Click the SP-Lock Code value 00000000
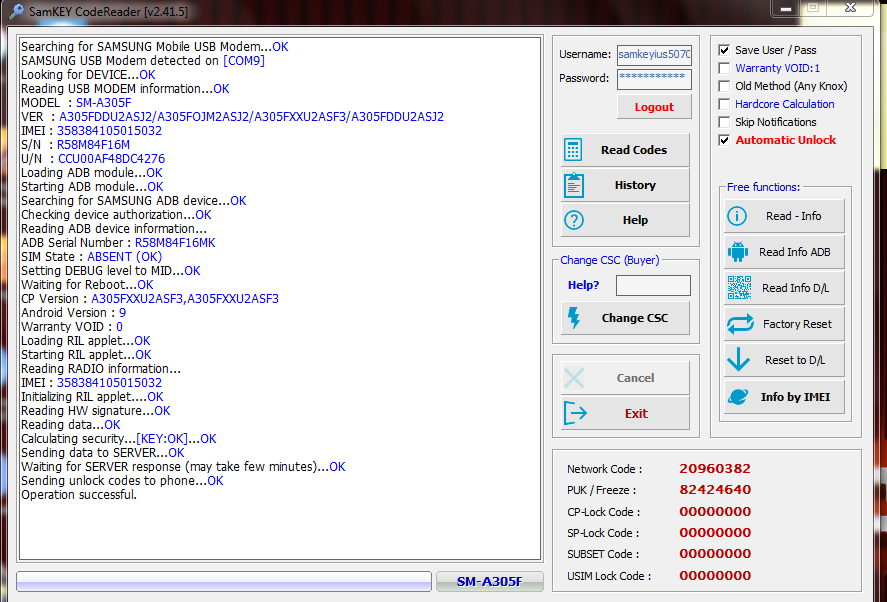The image size is (887, 602). [715, 532]
